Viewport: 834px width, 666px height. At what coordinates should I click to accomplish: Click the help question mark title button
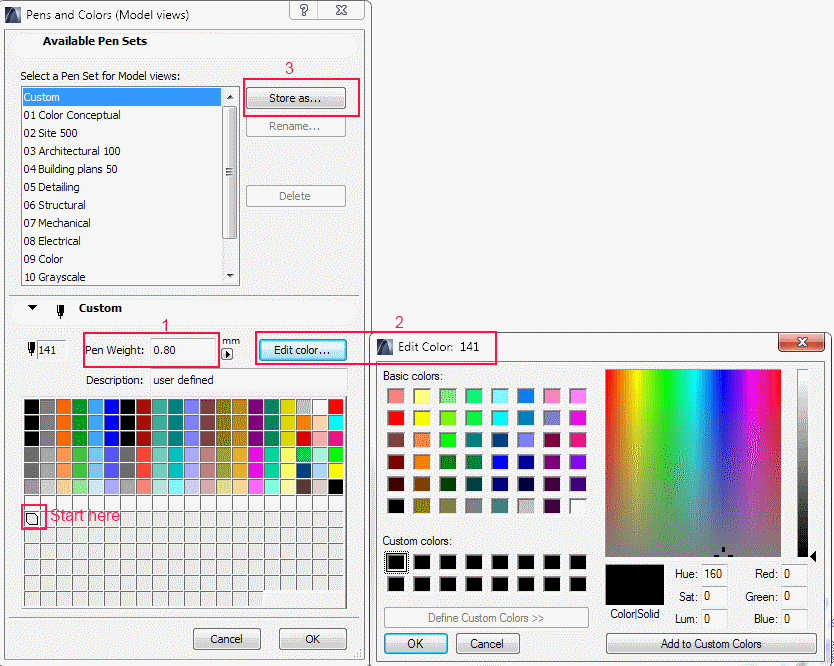(x=304, y=10)
